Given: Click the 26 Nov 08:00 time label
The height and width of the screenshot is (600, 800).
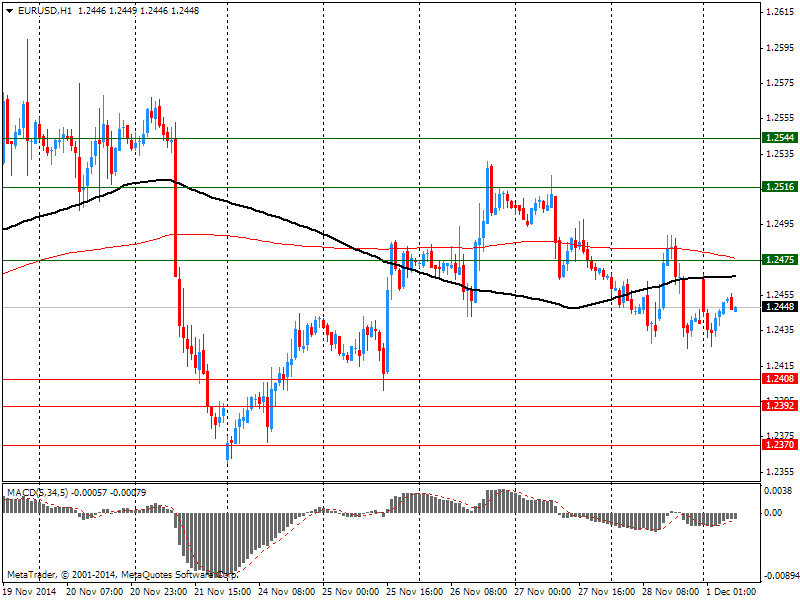Looking at the screenshot, I should tap(479, 592).
